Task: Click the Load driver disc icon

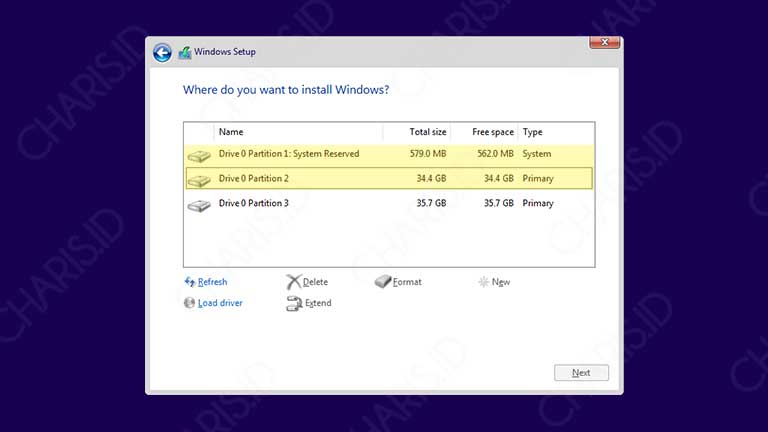Action: pos(189,303)
